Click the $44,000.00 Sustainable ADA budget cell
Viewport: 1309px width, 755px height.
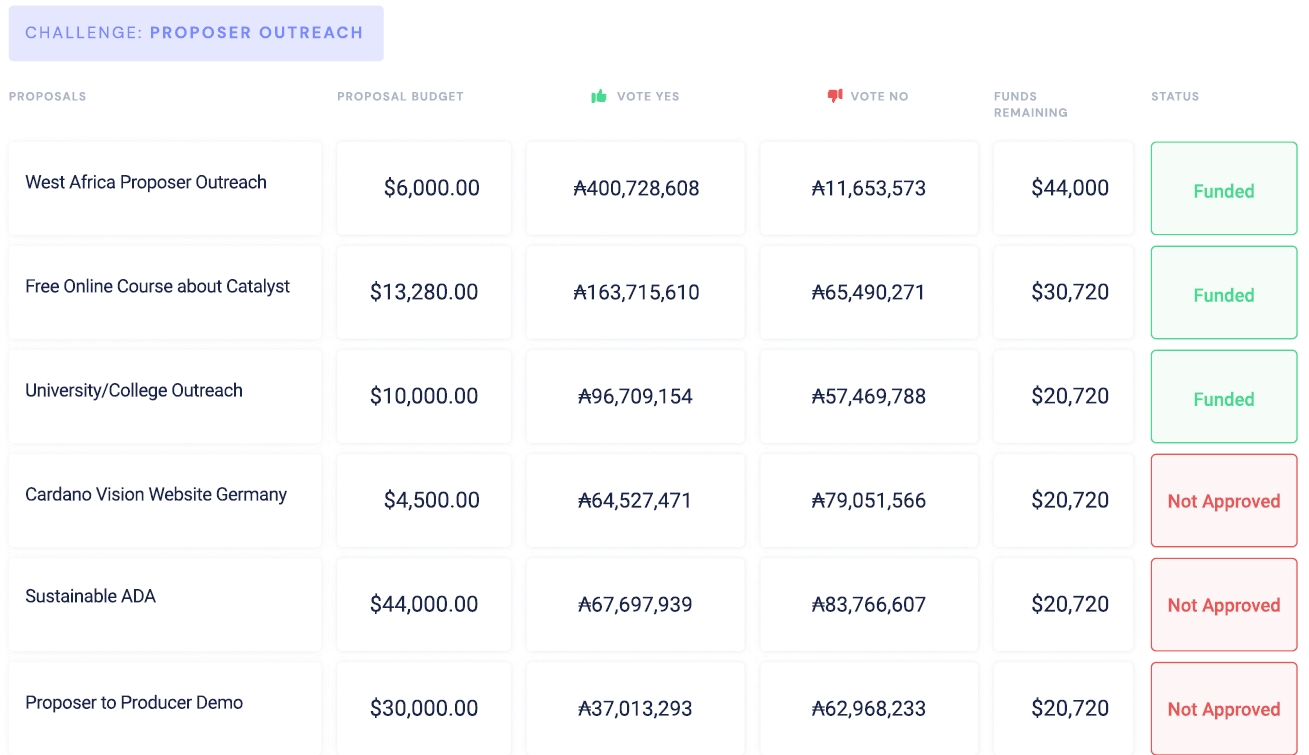coord(424,604)
